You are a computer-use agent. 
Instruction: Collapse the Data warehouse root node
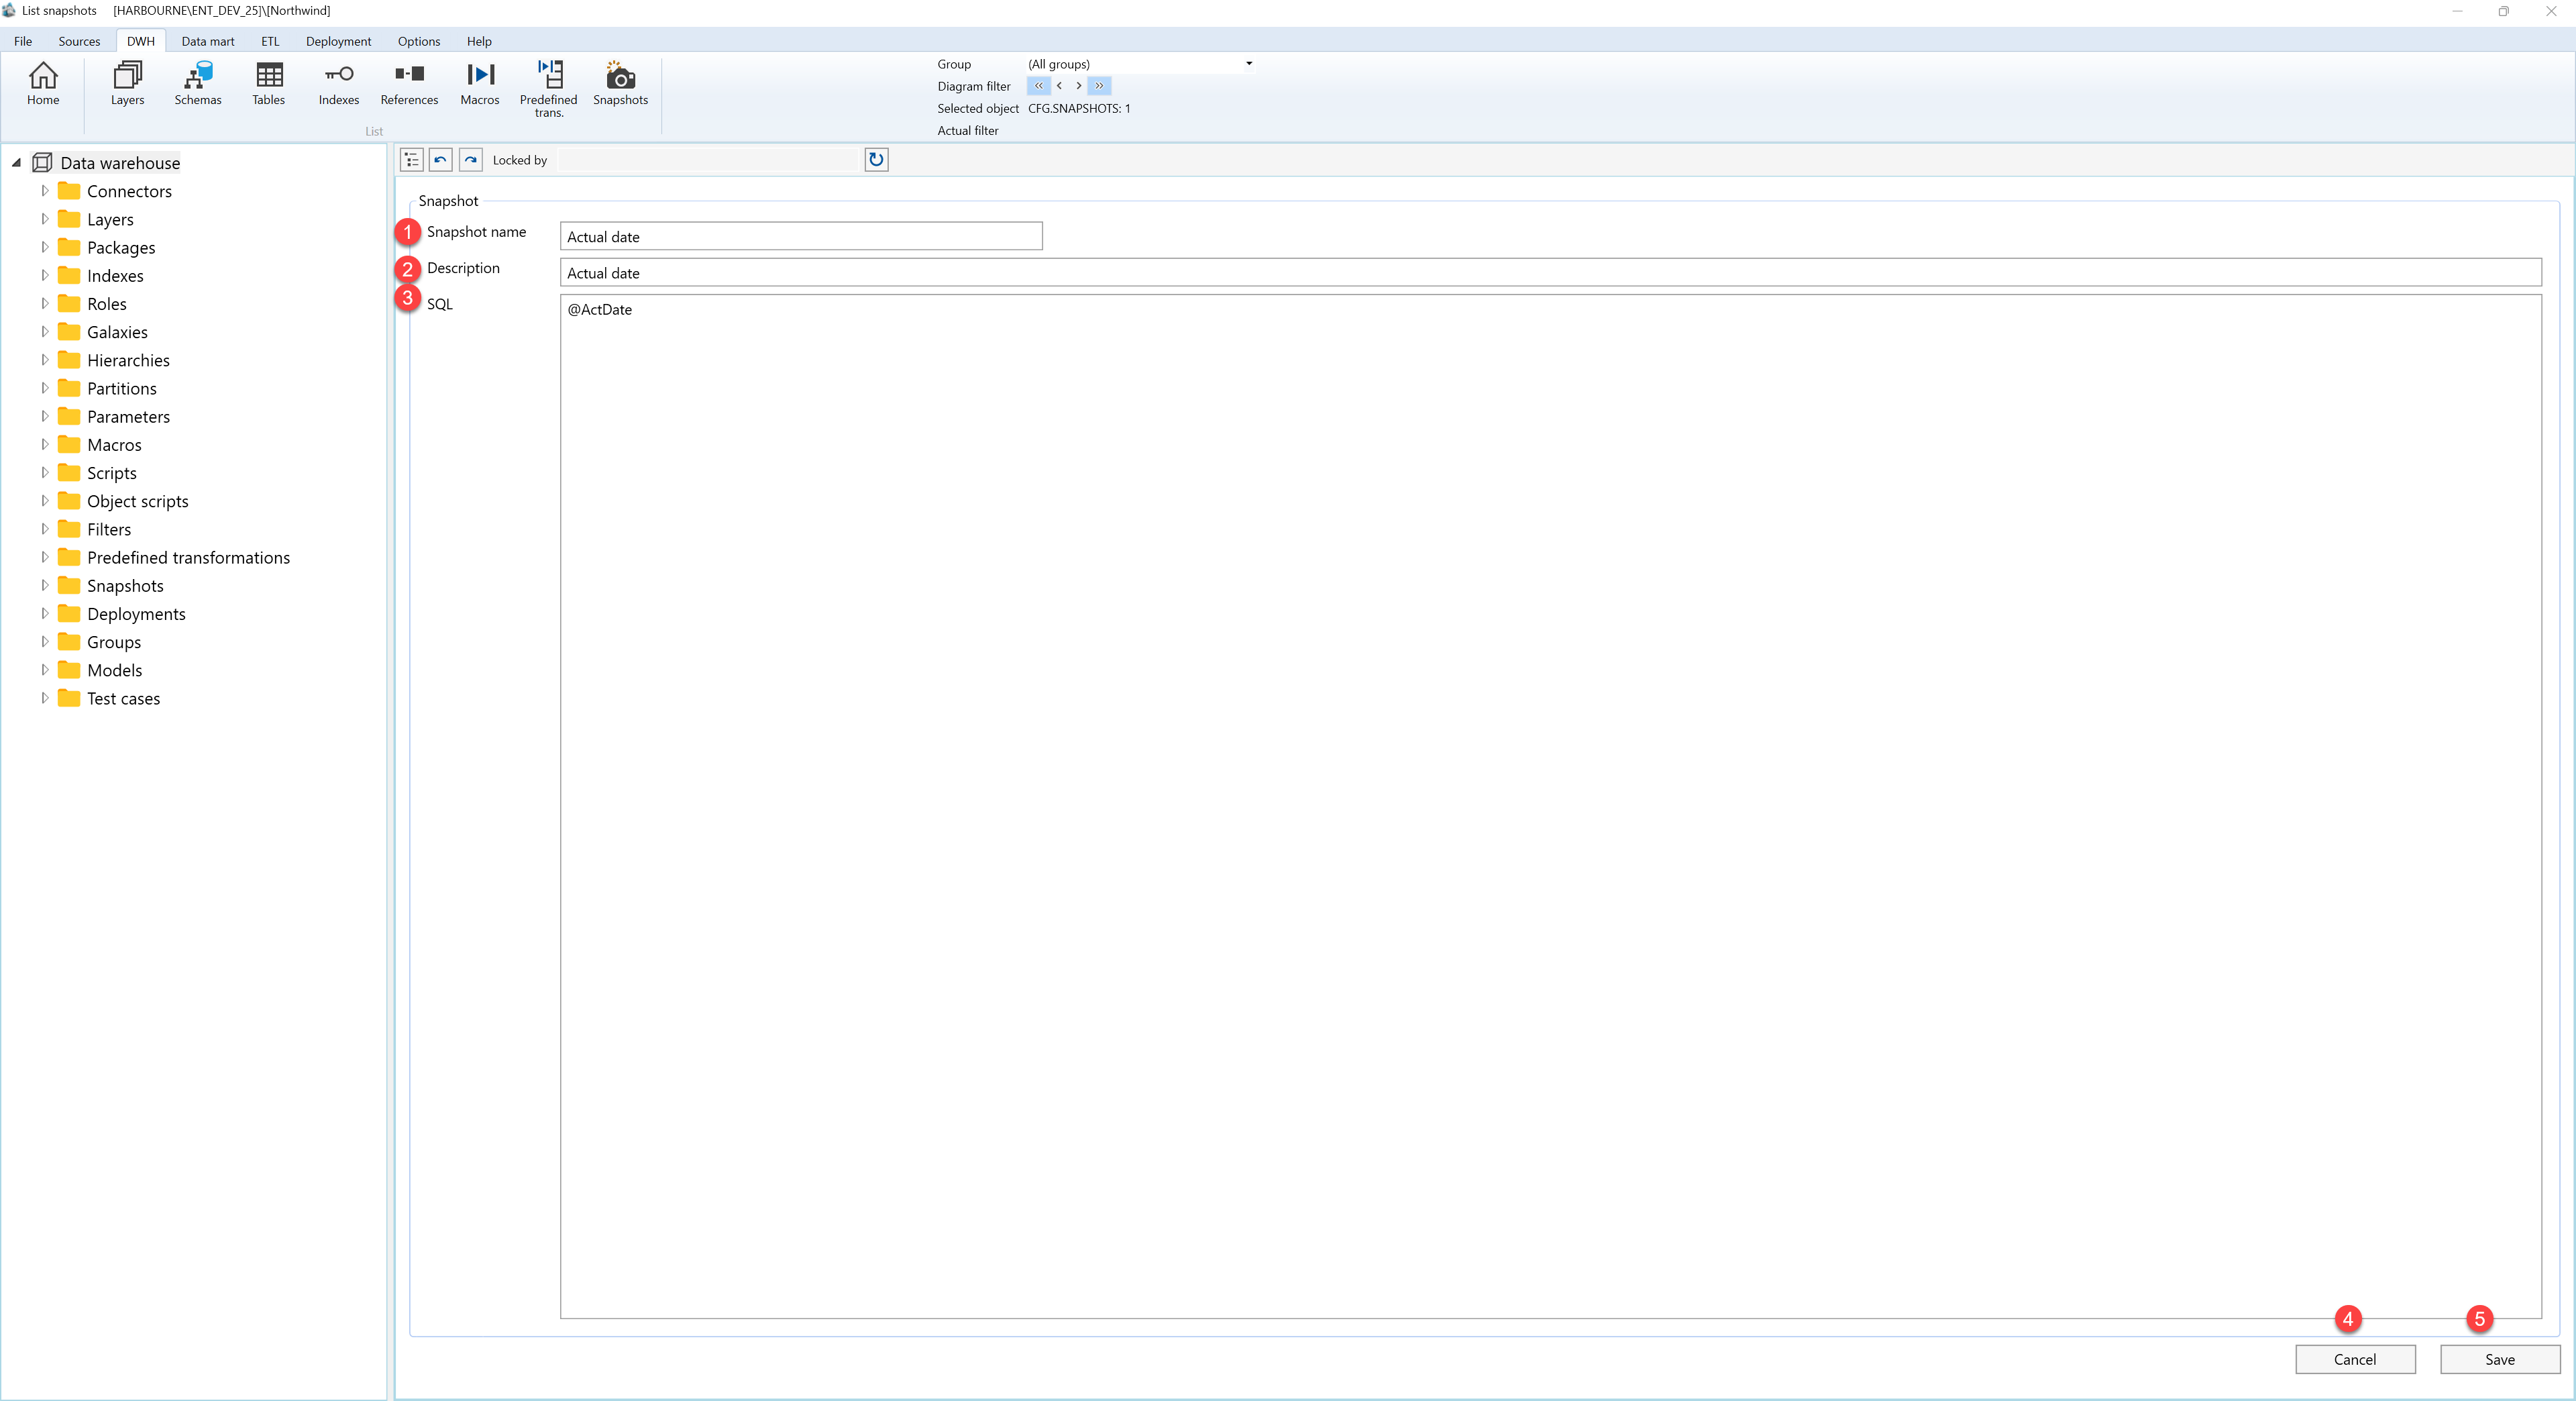[x=16, y=162]
